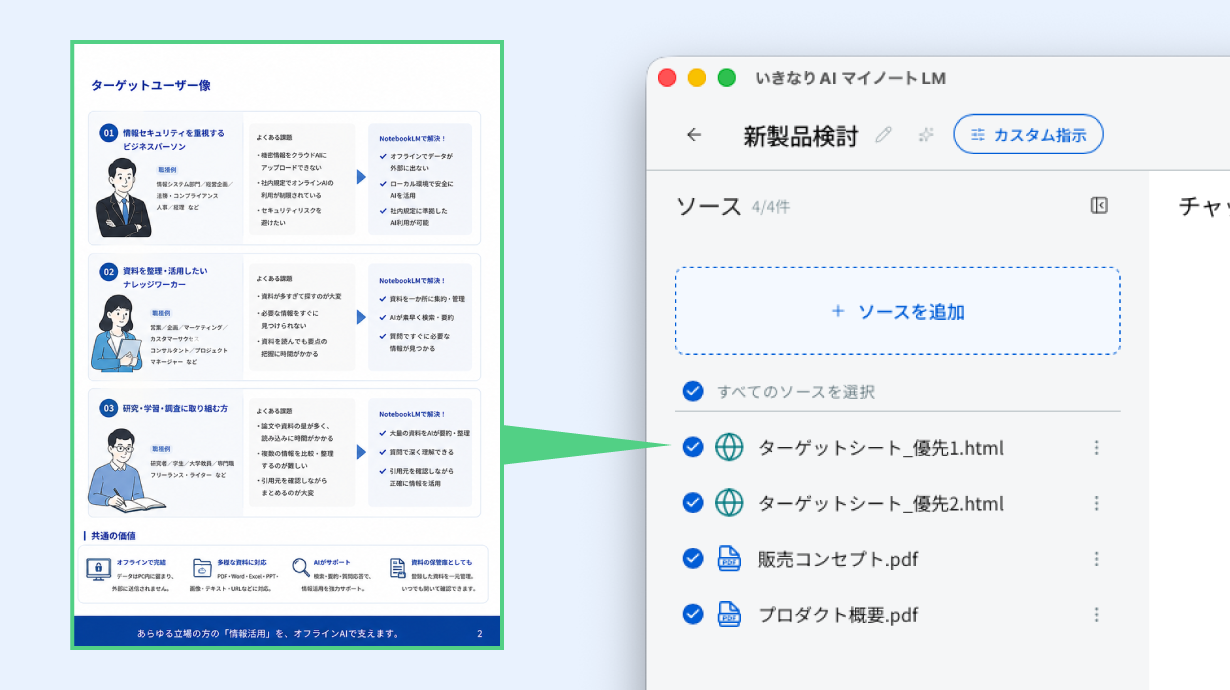Click sparkle icon next to the title

[926, 135]
